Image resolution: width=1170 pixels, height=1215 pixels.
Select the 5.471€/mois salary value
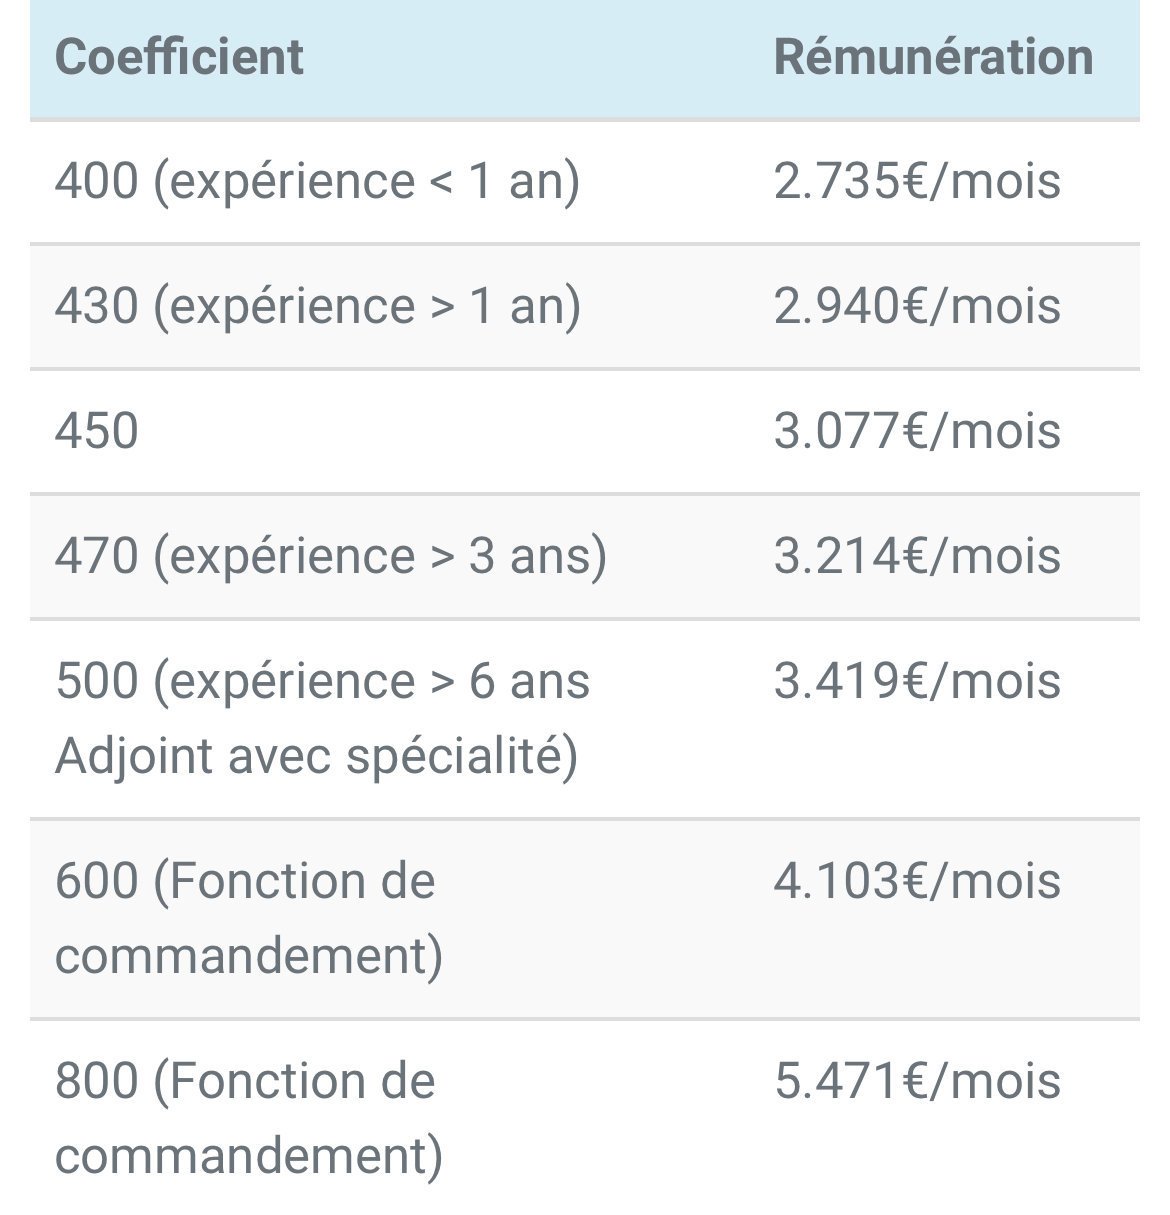917,1081
